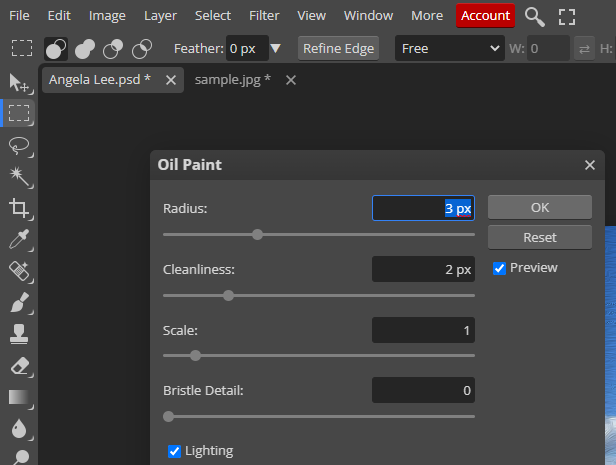616x465 pixels.
Task: Toggle fullscreen mode icon
Action: point(567,16)
